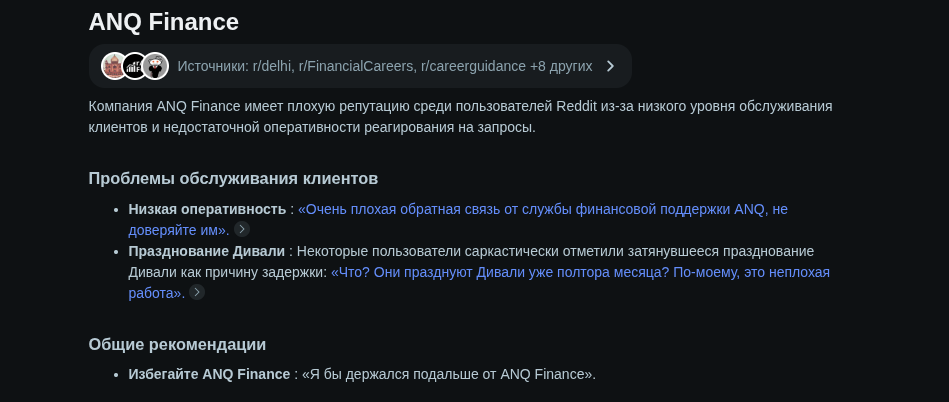The height and width of the screenshot is (402, 949).
Task: Click the «r/careerguidance» source name
Action: 473,66
